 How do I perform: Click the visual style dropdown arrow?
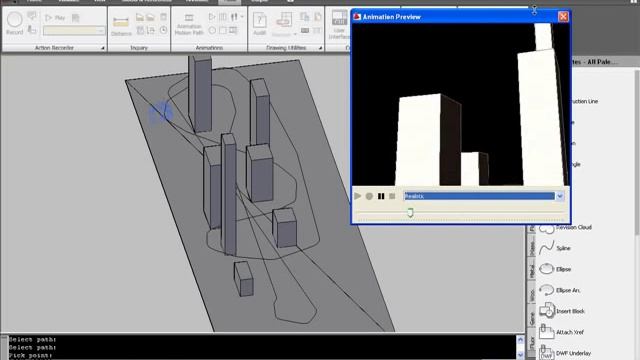[x=560, y=196]
